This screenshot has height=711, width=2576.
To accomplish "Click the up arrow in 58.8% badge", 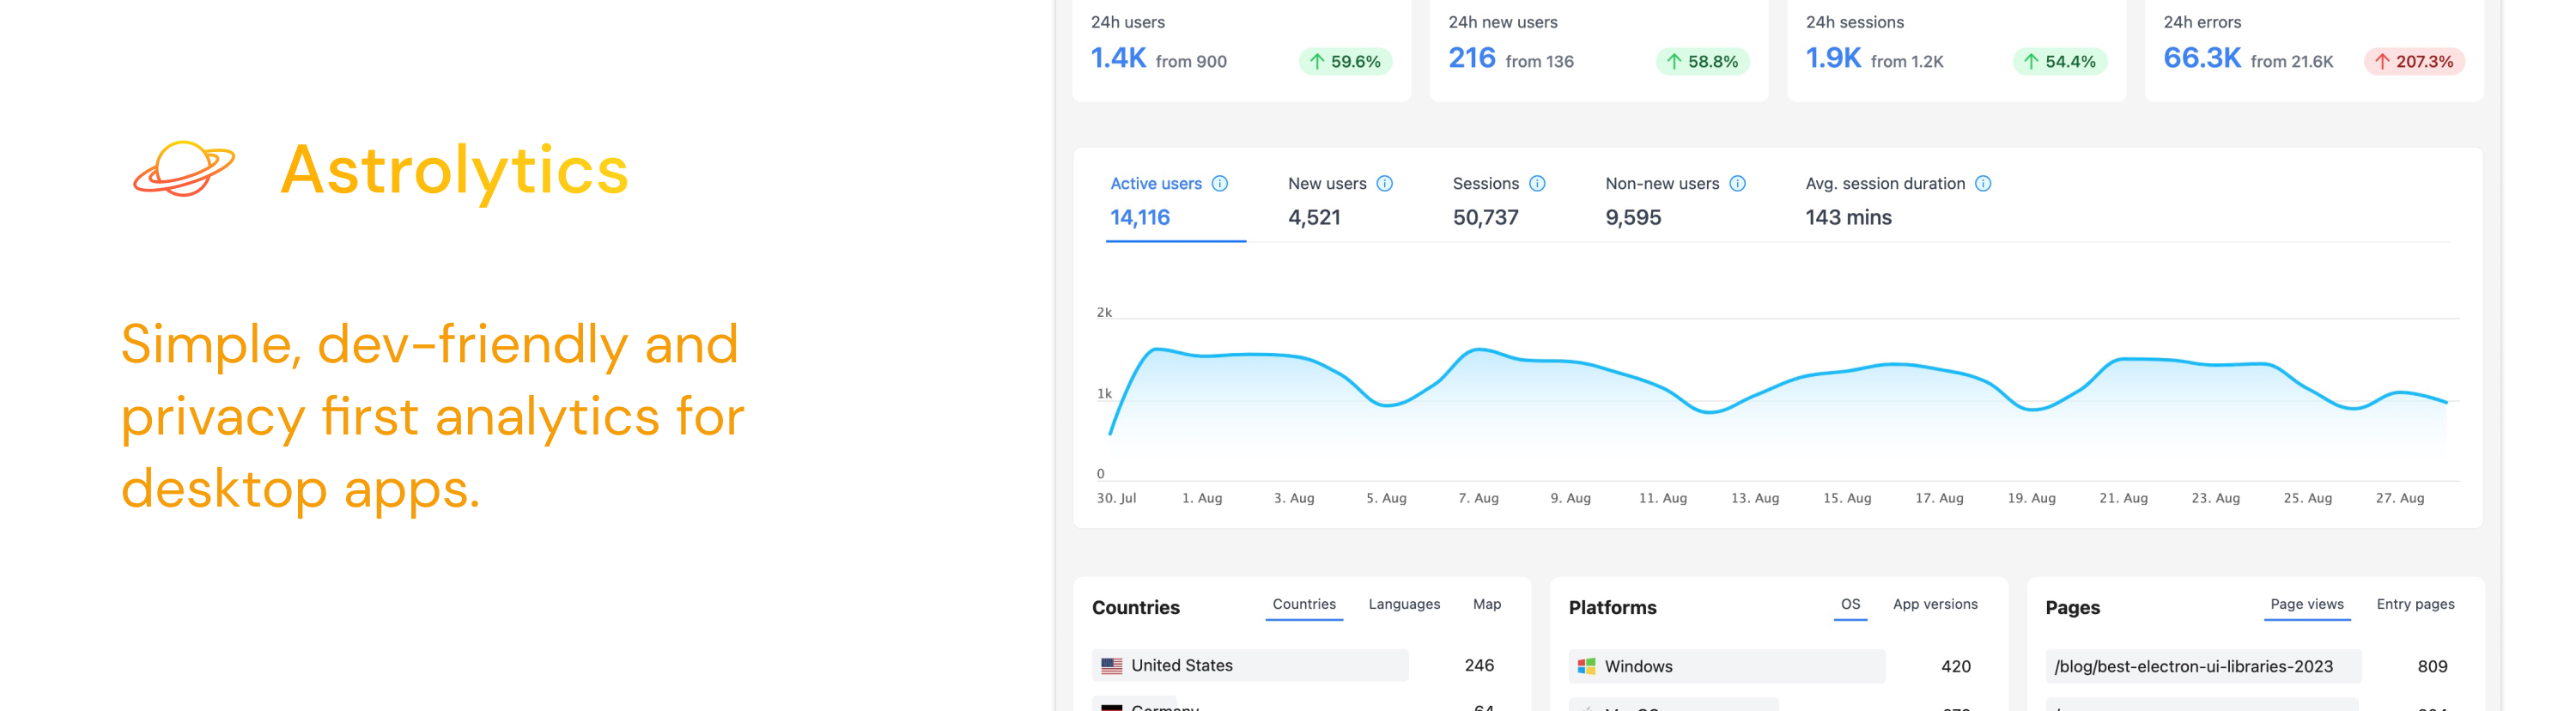I will click(1674, 61).
